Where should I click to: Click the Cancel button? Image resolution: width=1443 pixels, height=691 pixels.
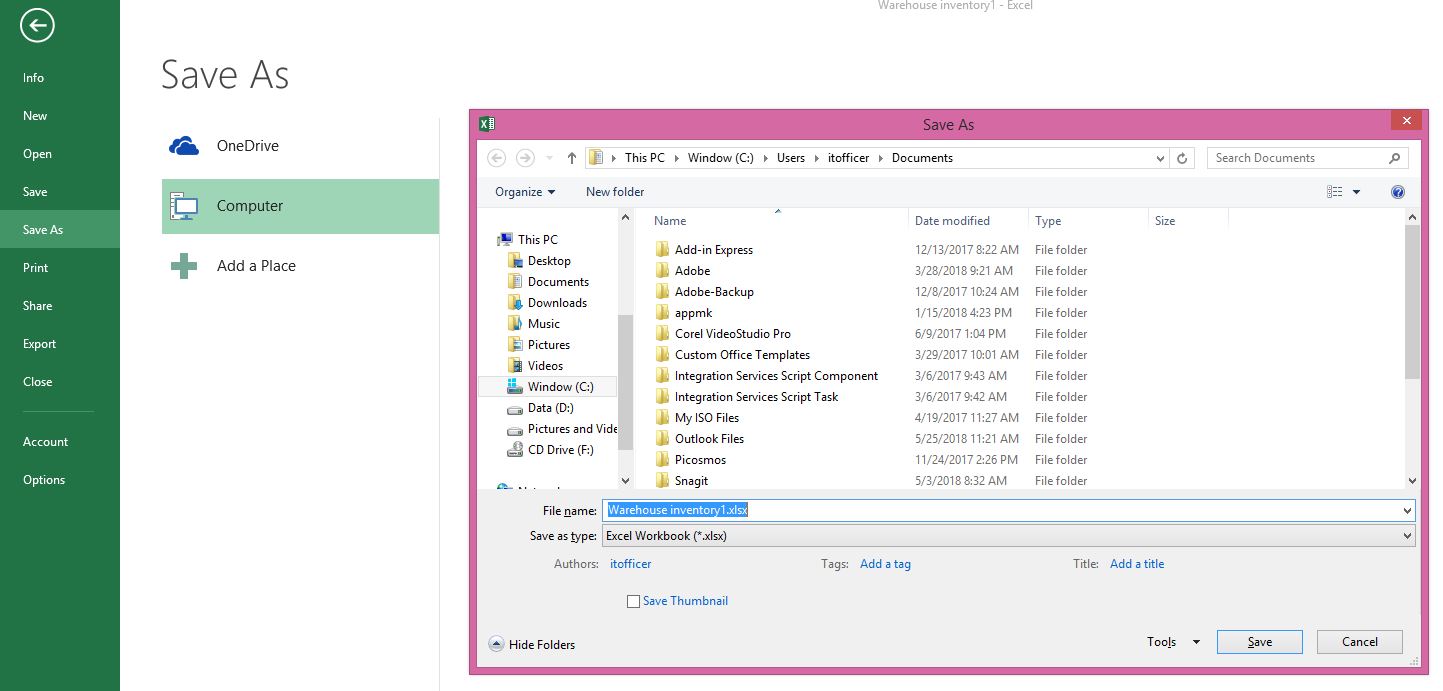point(1360,642)
